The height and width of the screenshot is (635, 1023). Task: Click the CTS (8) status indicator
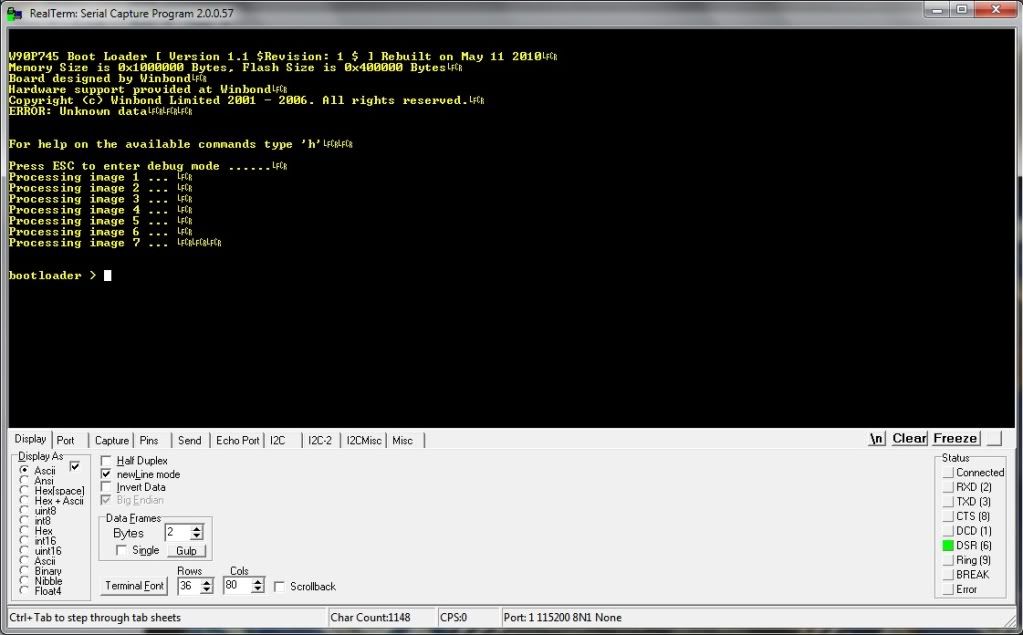948,516
